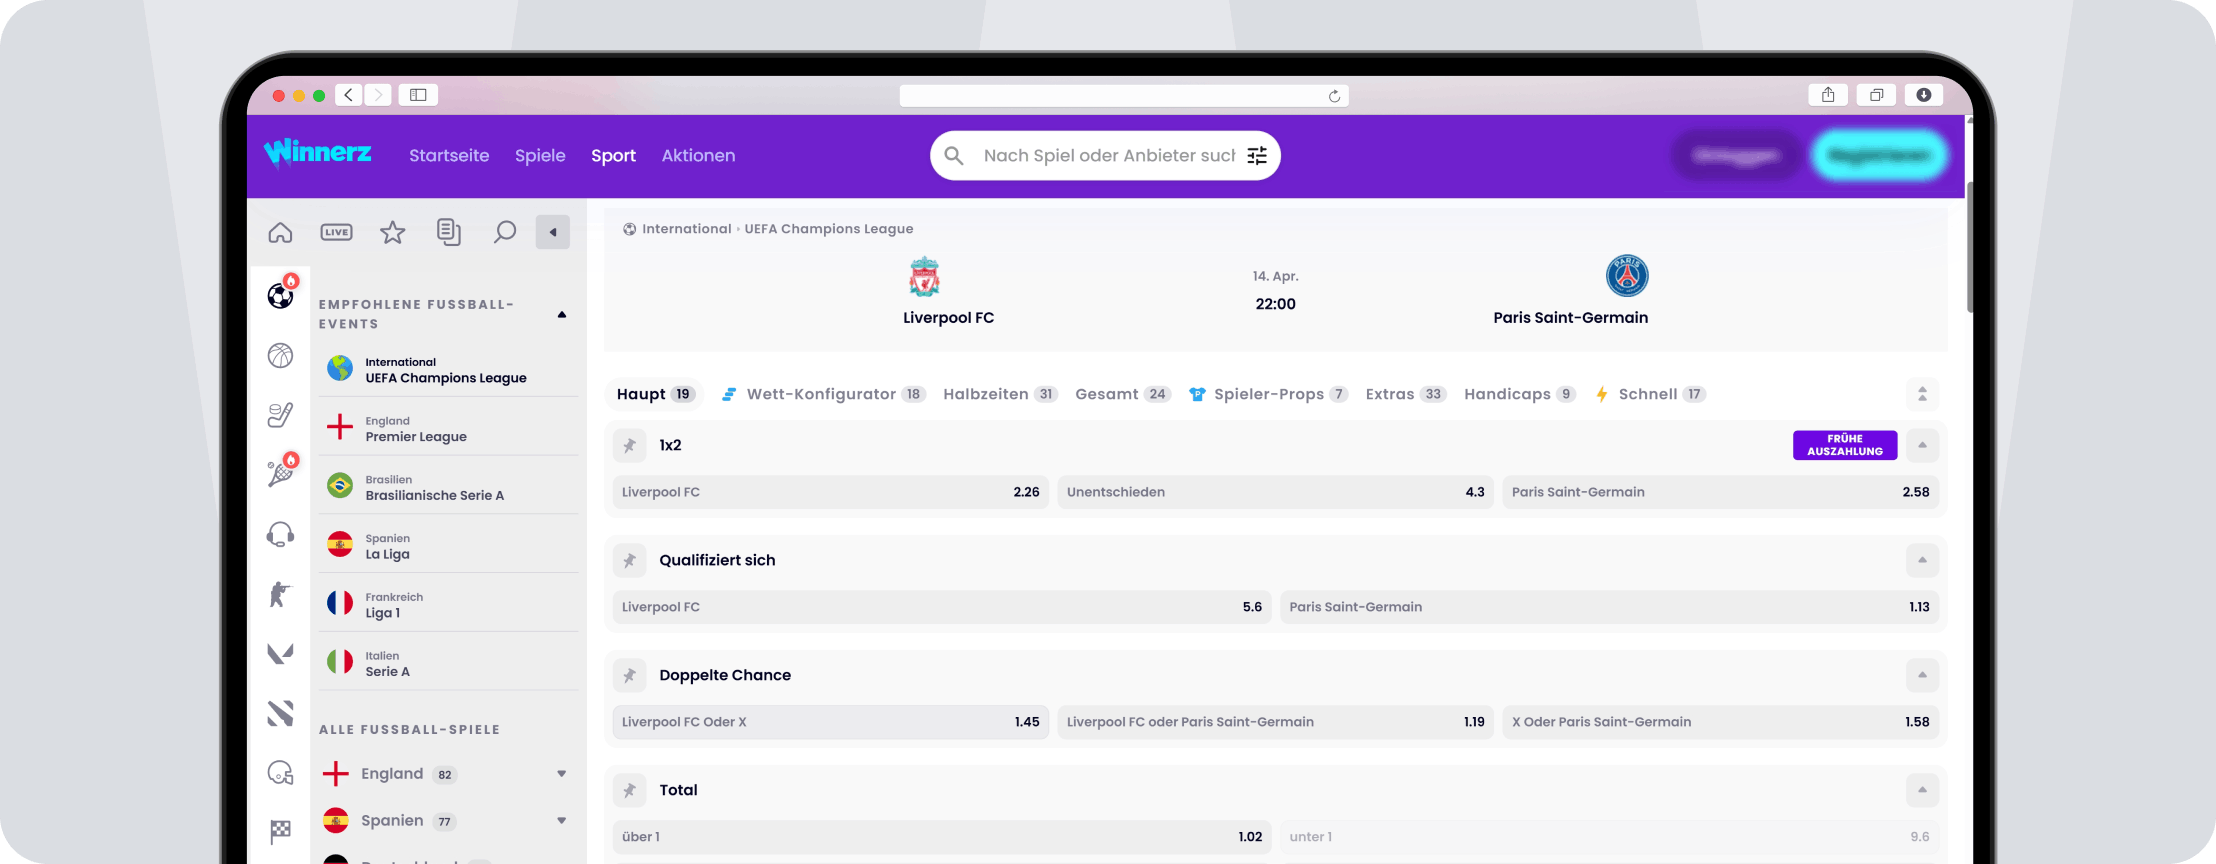Screen dimensions: 2216x864
Task: Select the ice hockey sport icon
Action: point(280,414)
